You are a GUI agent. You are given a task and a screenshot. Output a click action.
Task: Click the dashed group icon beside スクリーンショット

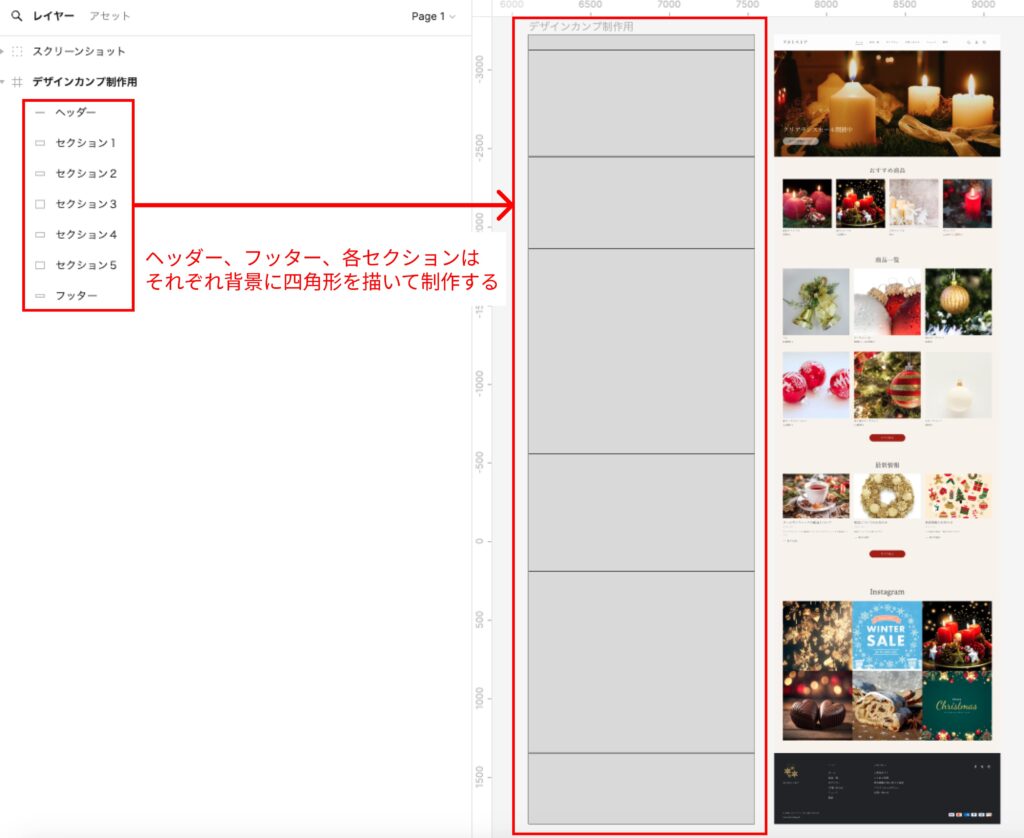coord(17,51)
